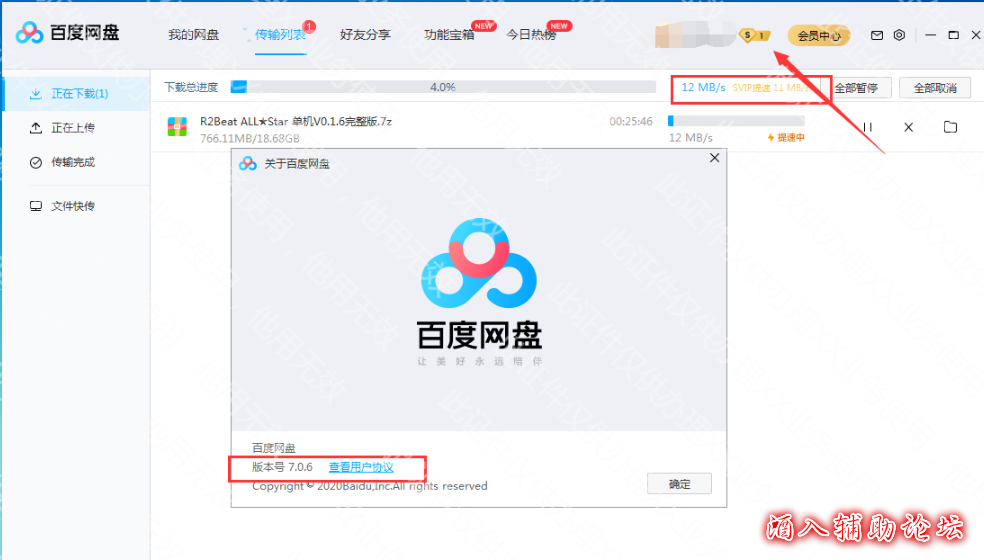Click the gold coin points badge
The width and height of the screenshot is (984, 560).
(754, 35)
